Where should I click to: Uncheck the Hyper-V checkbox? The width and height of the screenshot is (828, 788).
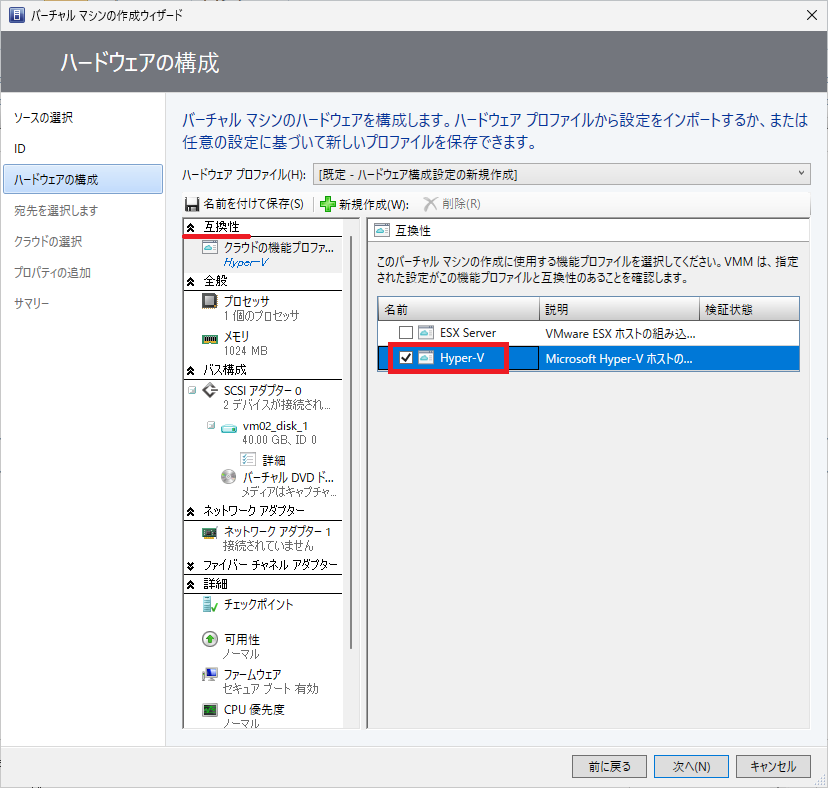[x=406, y=358]
